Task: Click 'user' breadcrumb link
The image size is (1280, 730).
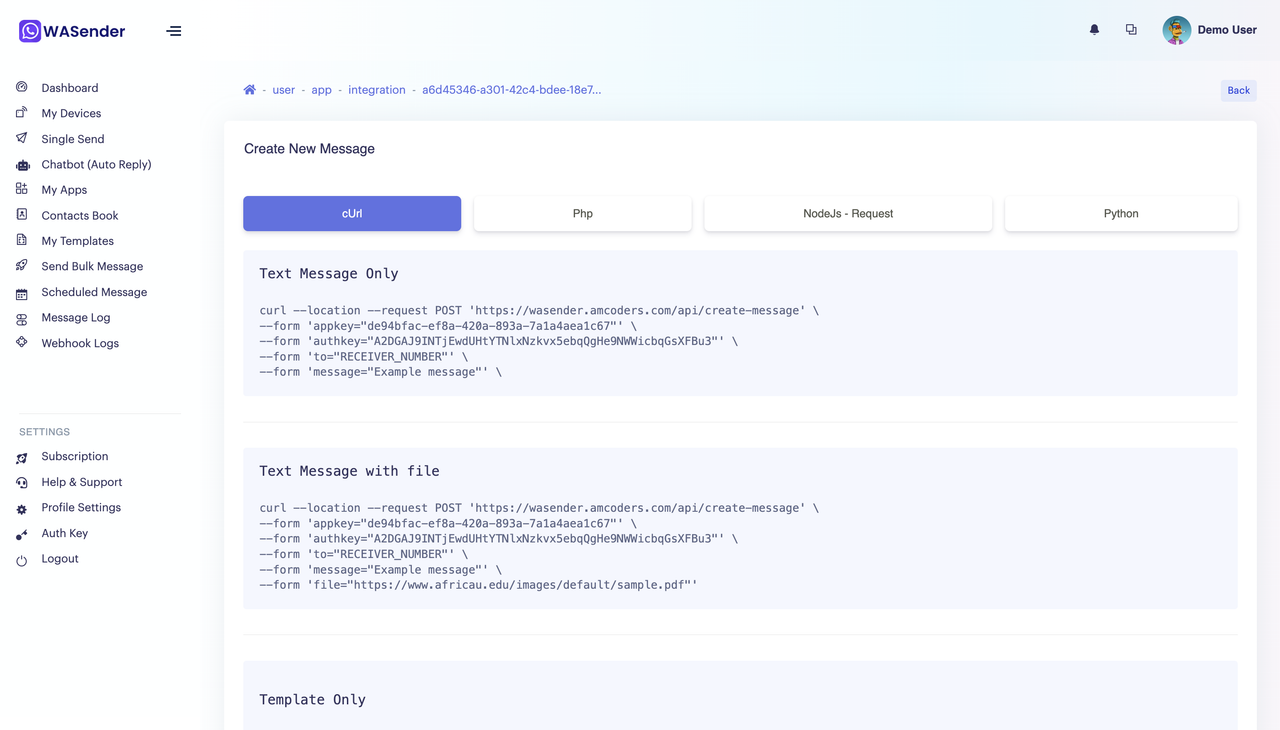Action: [x=284, y=90]
